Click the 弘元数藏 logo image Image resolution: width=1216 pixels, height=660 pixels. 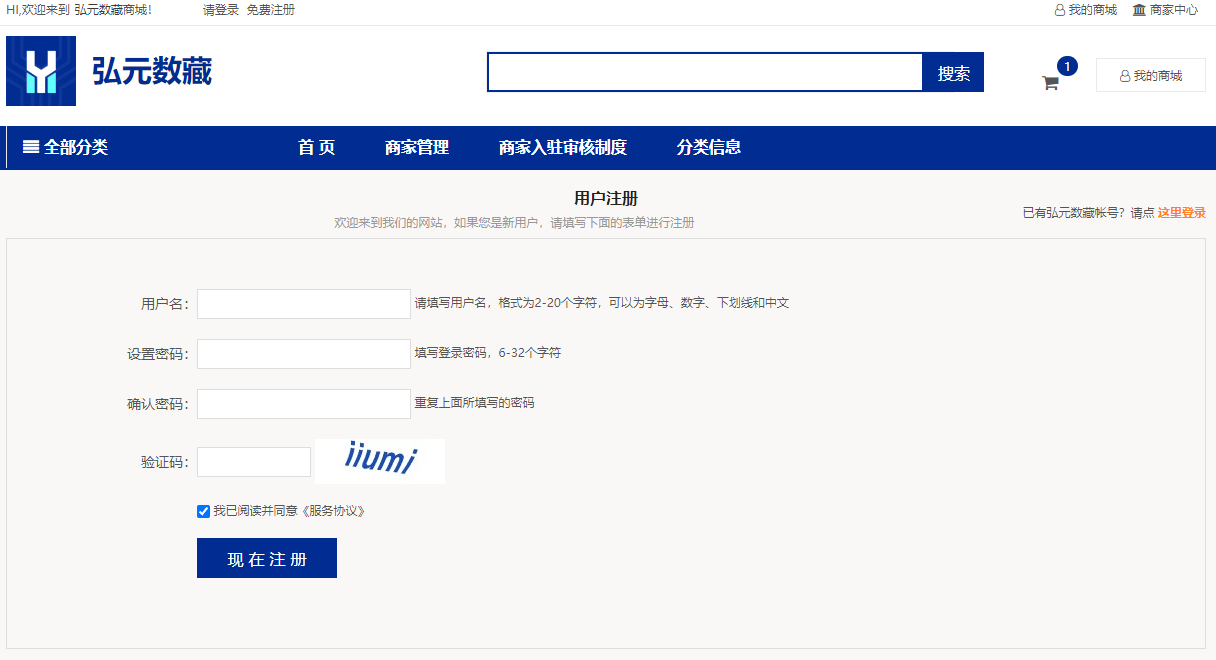41,71
